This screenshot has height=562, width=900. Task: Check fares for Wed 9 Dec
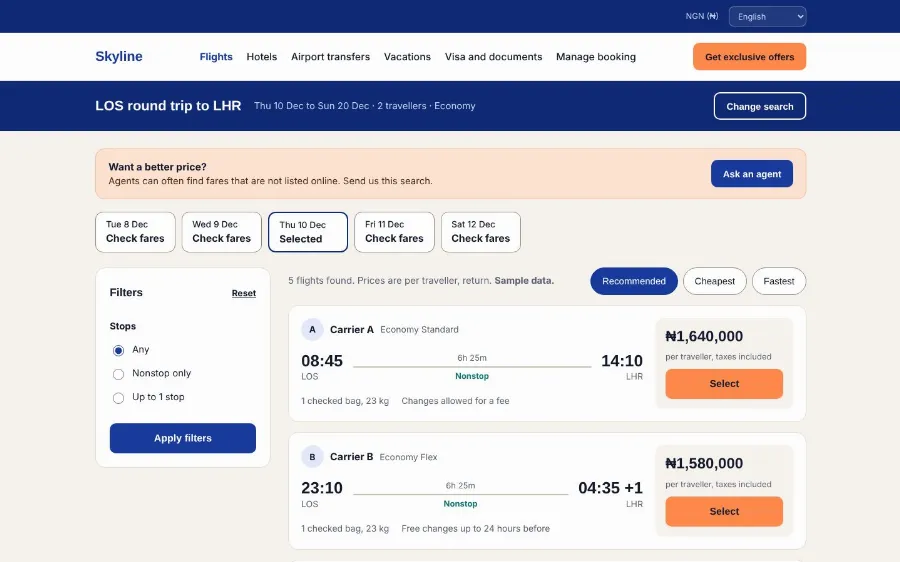click(x=222, y=232)
